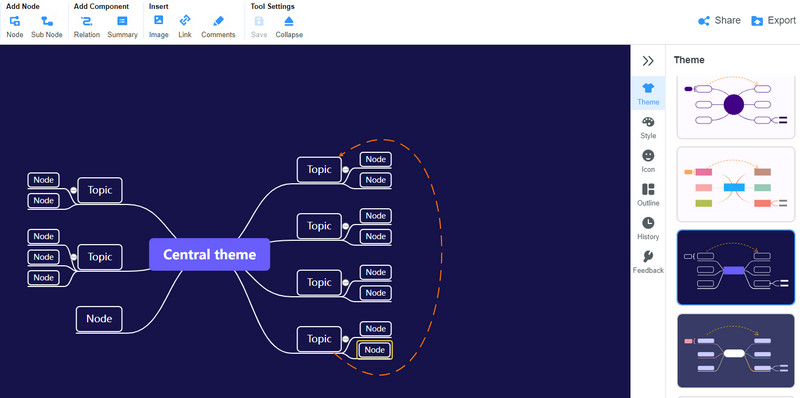Insert a Summary component

coord(122,21)
